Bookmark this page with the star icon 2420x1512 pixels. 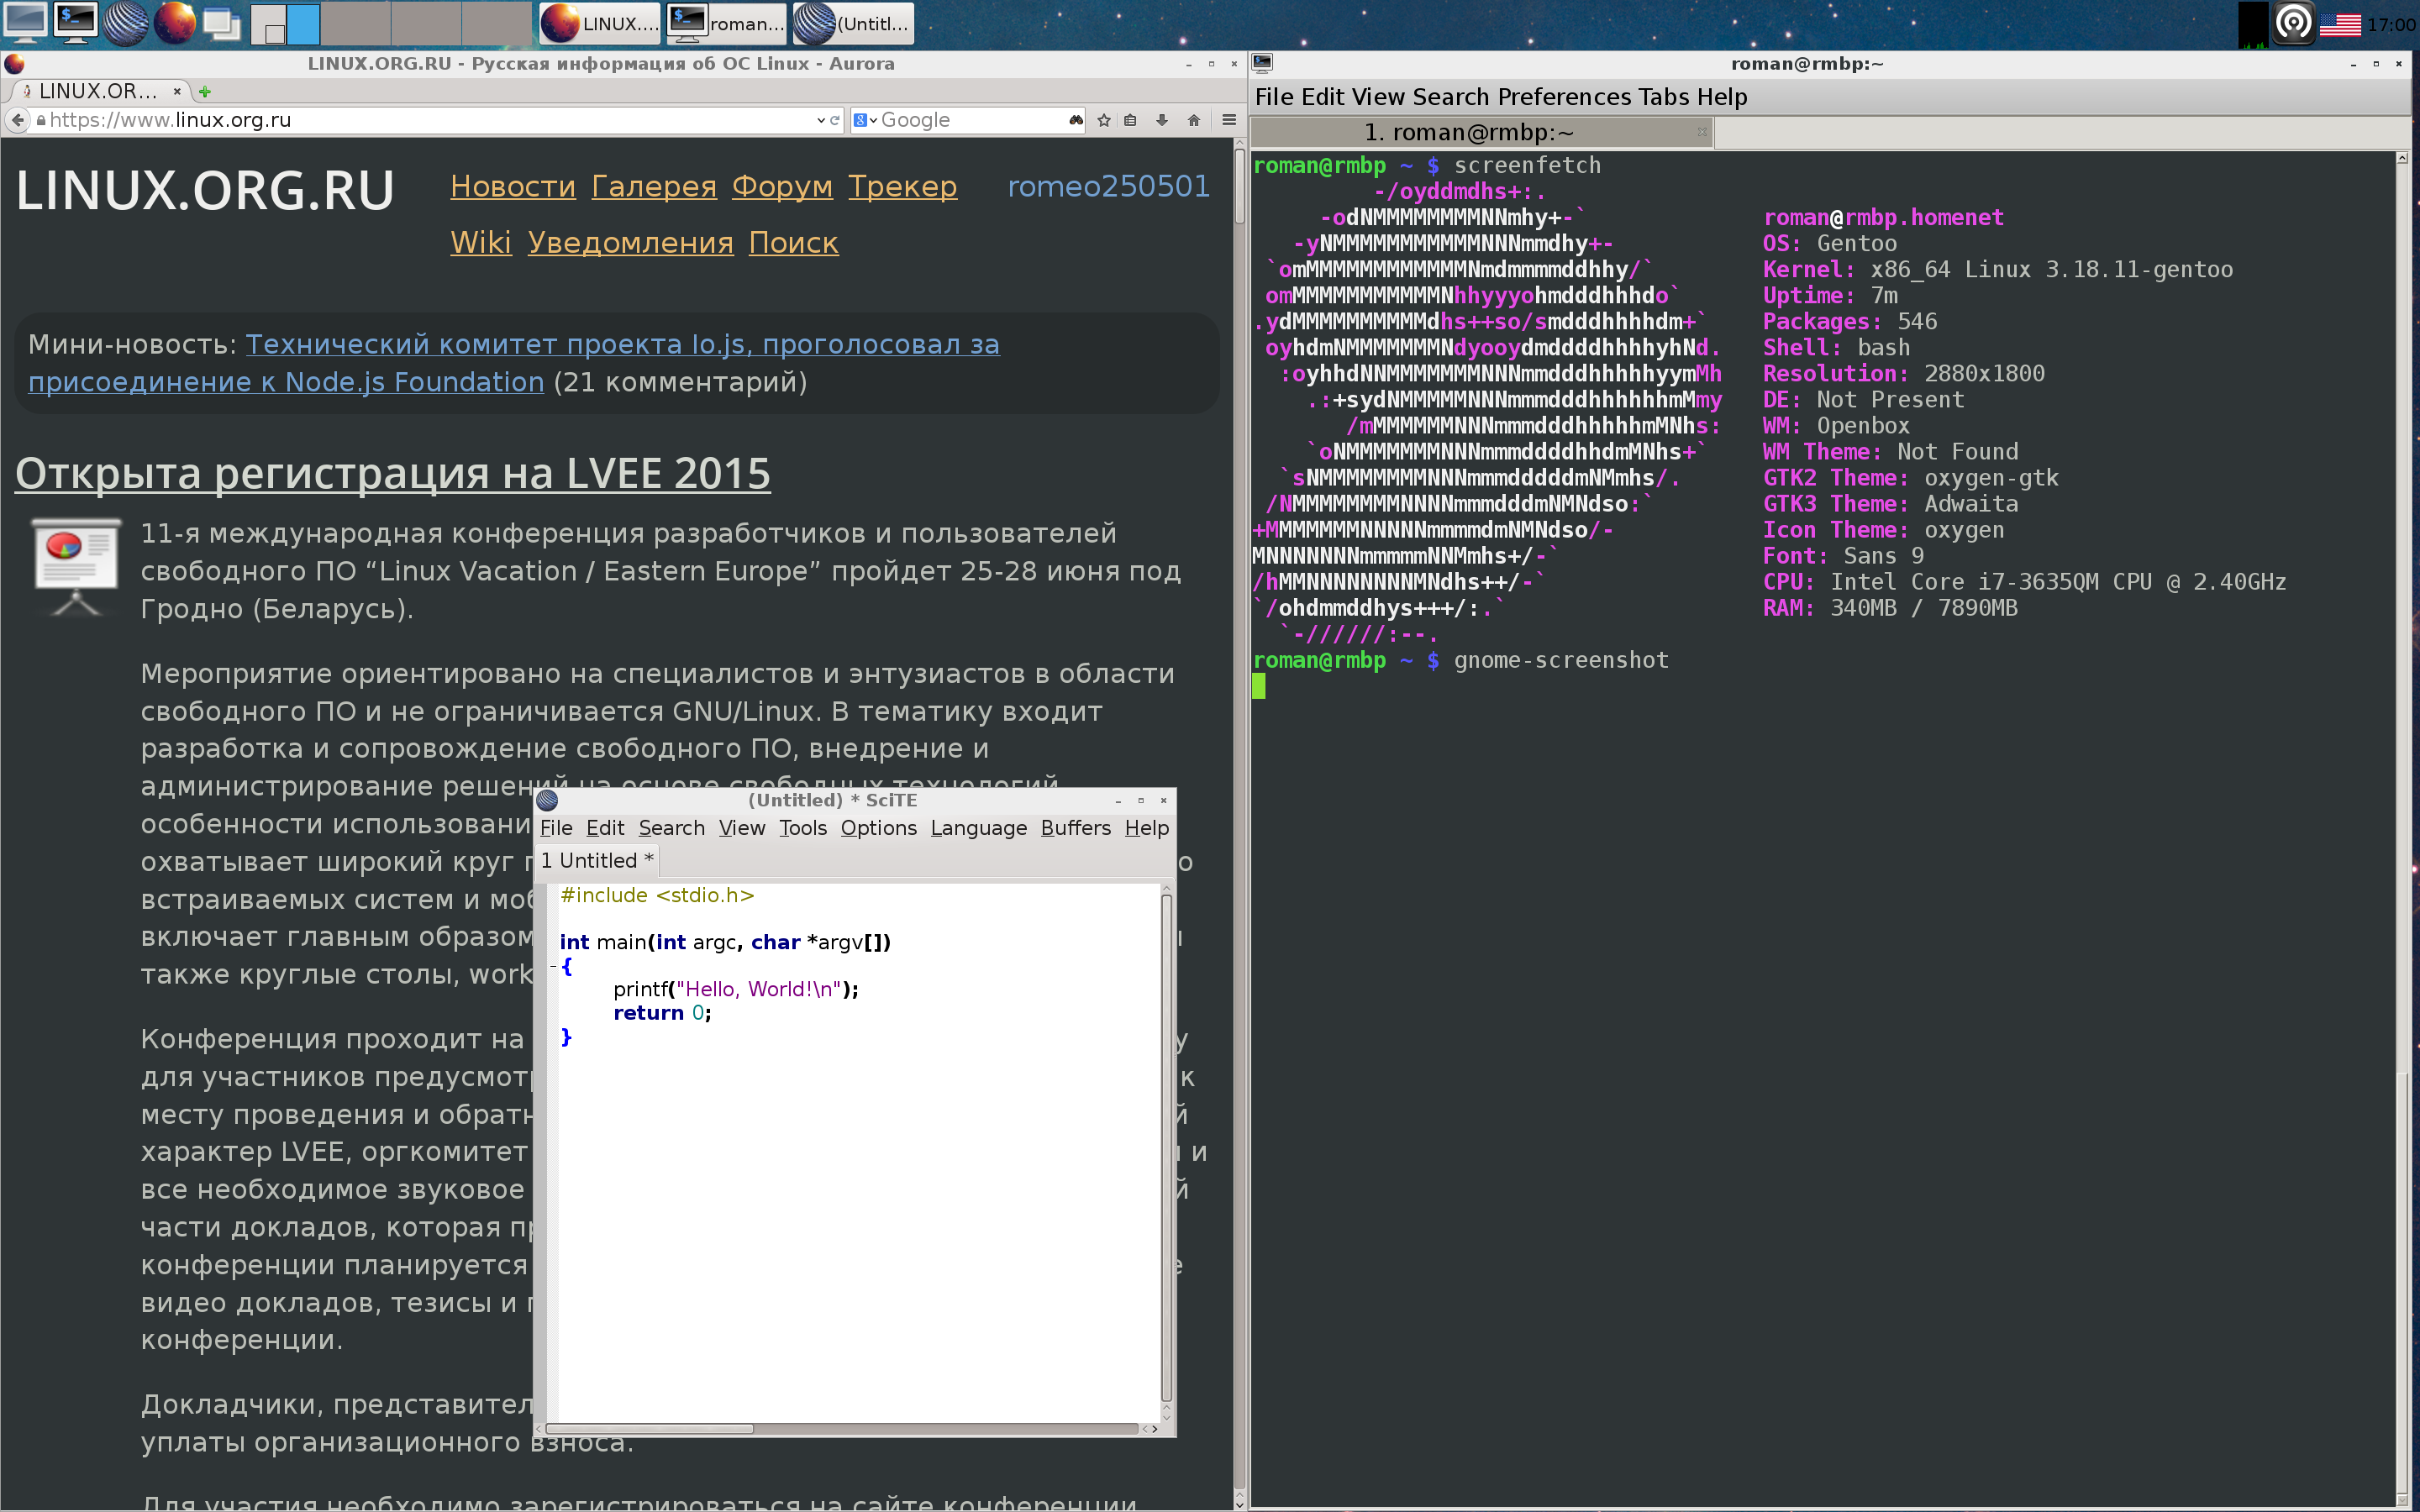tap(1104, 120)
